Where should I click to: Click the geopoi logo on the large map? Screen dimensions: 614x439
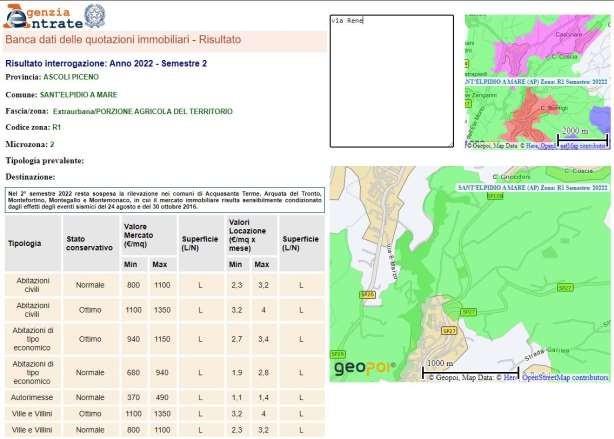pyautogui.click(x=365, y=368)
